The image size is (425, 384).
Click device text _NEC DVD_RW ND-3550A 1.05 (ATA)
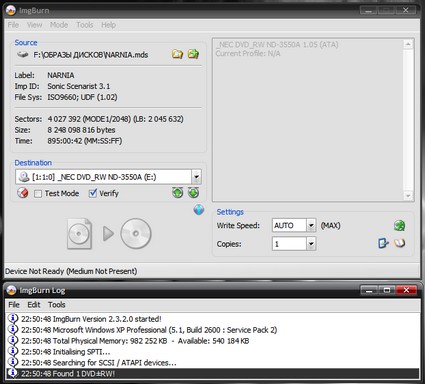tap(277, 45)
